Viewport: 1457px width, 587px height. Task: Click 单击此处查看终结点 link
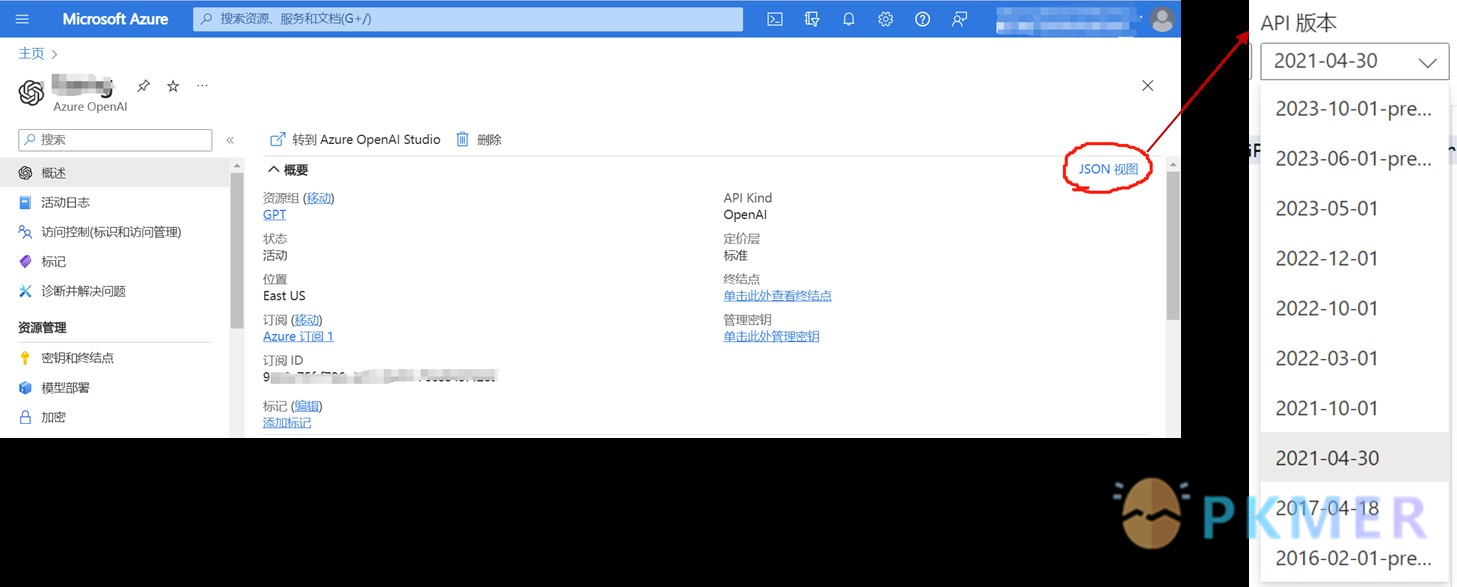[778, 296]
